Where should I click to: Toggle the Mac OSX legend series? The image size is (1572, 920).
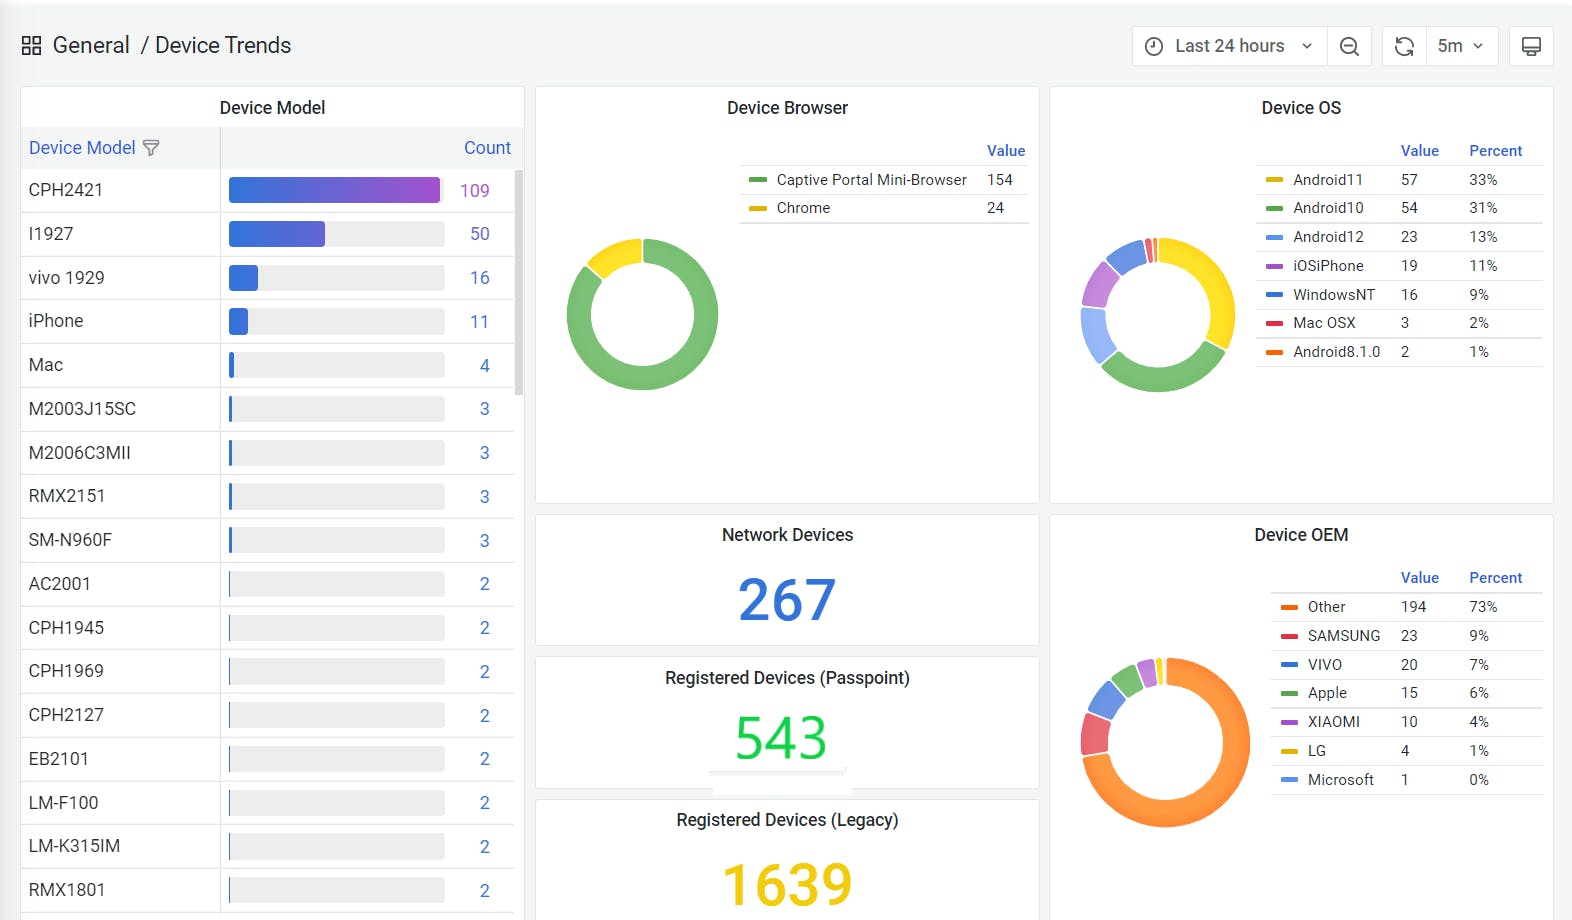[x=1324, y=323]
